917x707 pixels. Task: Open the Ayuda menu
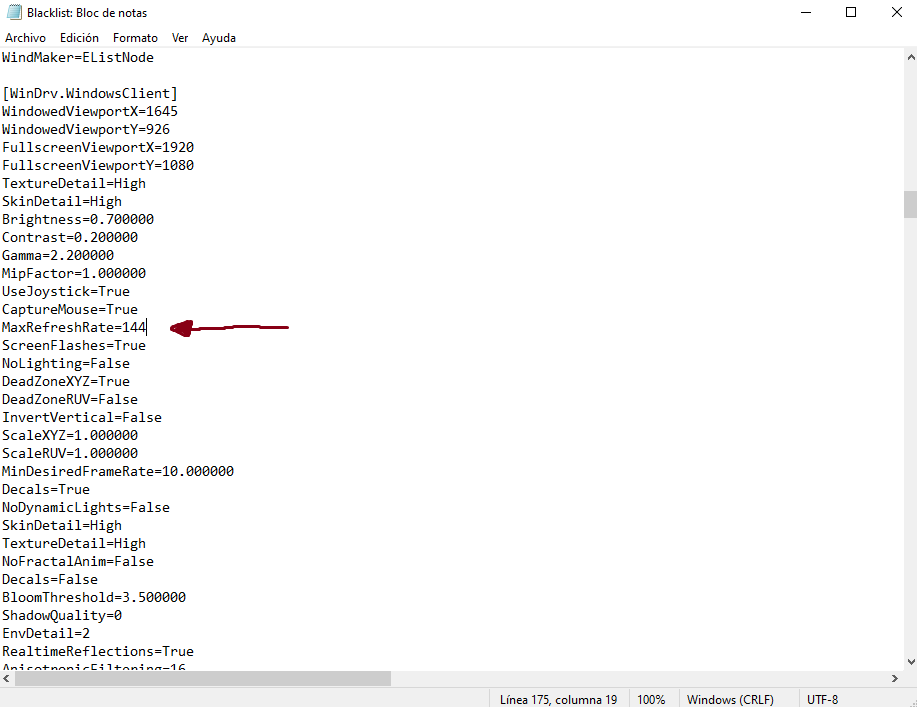click(x=219, y=38)
